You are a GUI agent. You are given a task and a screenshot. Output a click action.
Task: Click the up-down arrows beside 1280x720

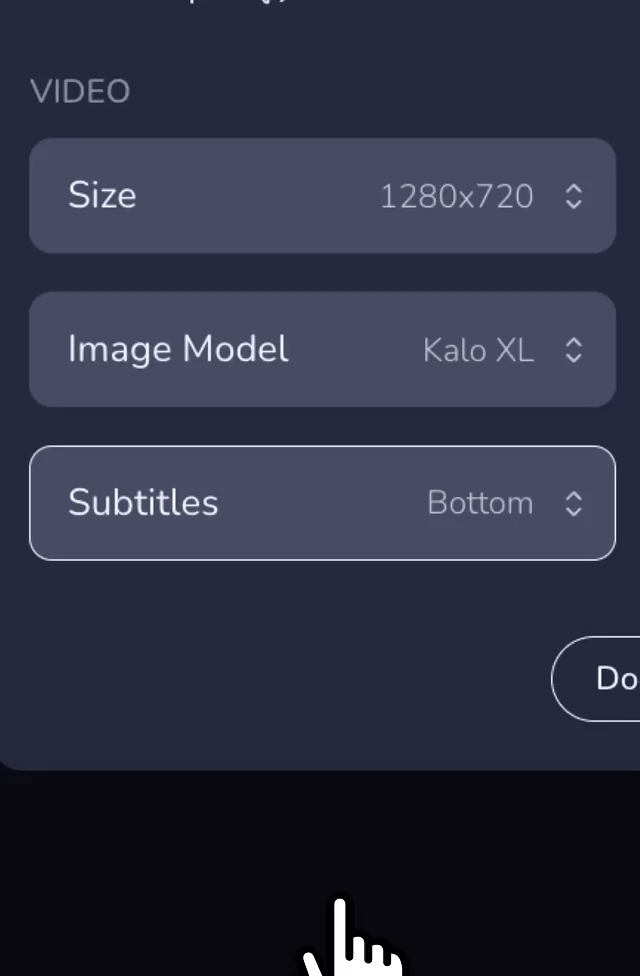pos(574,196)
